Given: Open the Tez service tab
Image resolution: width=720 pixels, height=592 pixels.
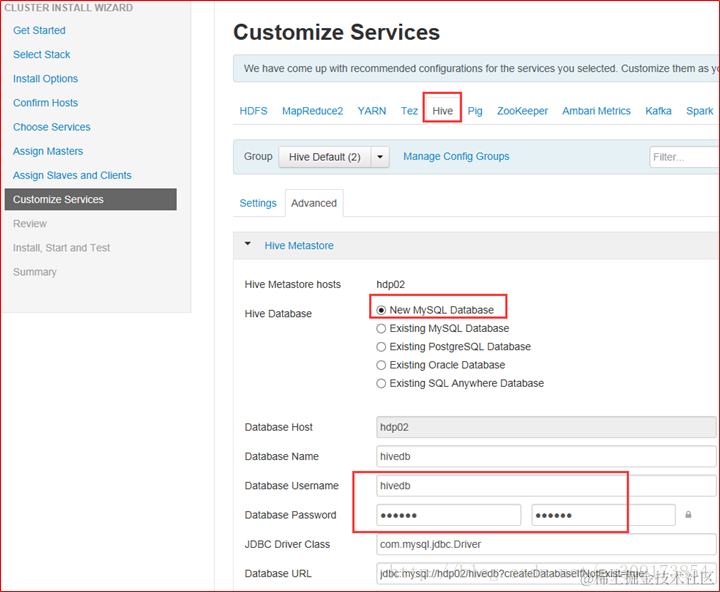Looking at the screenshot, I should click(409, 111).
